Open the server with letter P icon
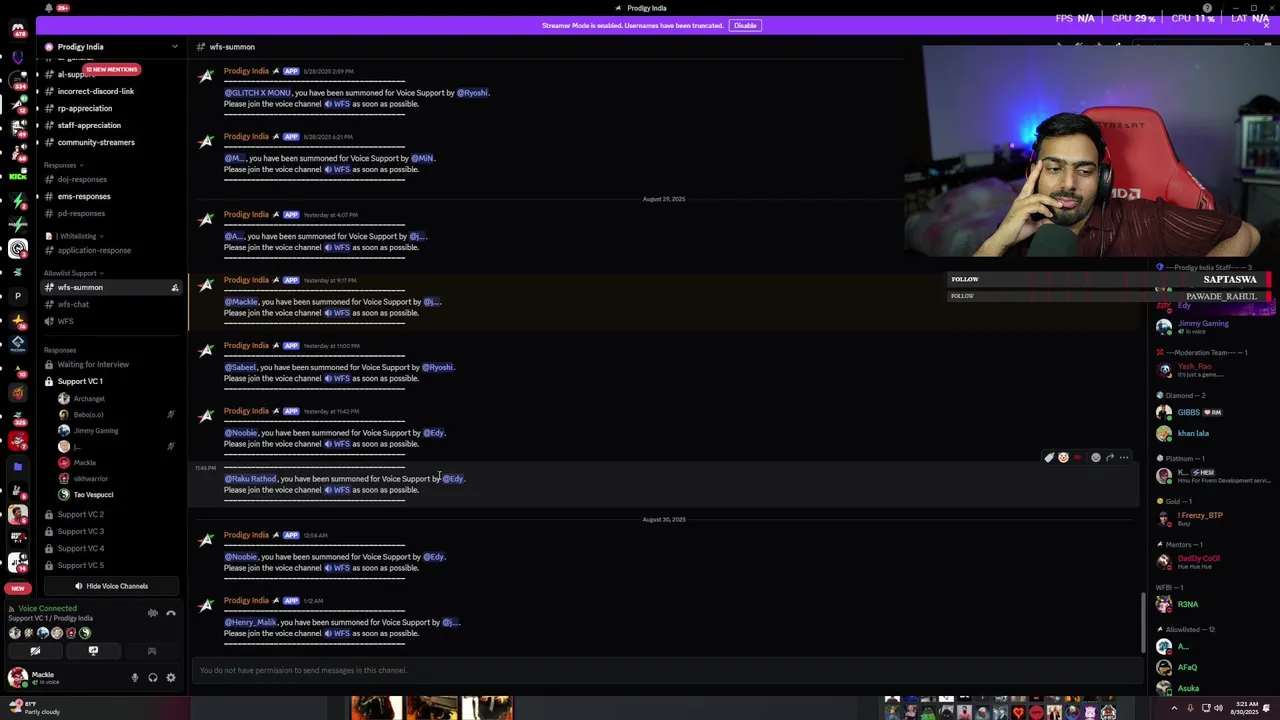 (x=18, y=296)
